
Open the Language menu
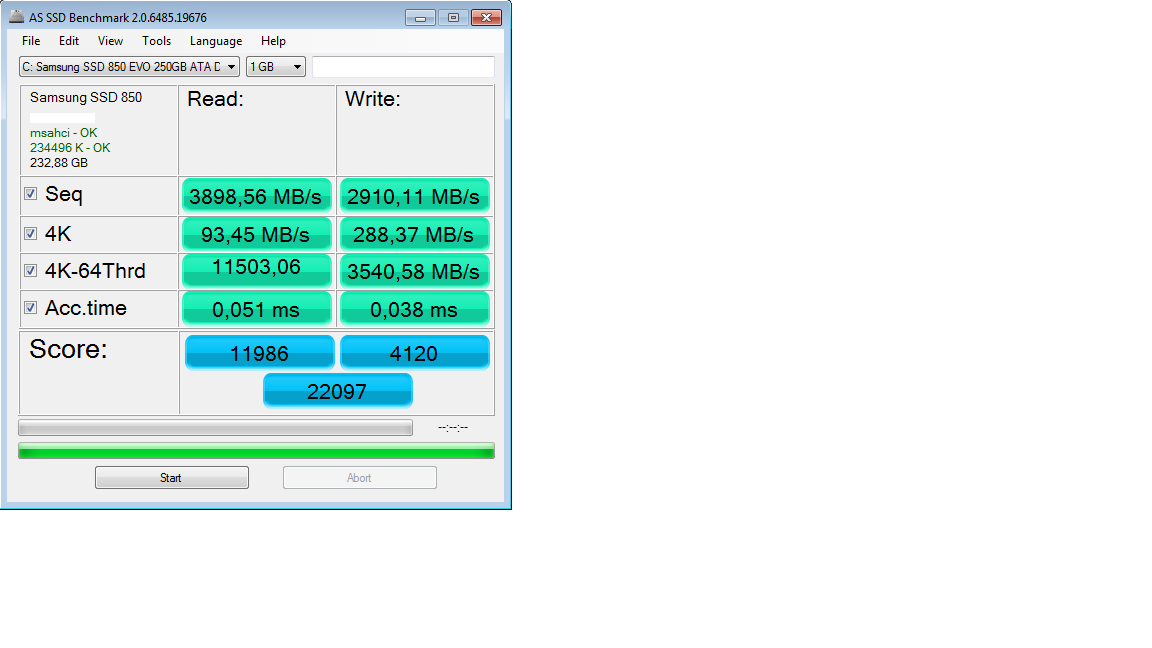[x=216, y=41]
